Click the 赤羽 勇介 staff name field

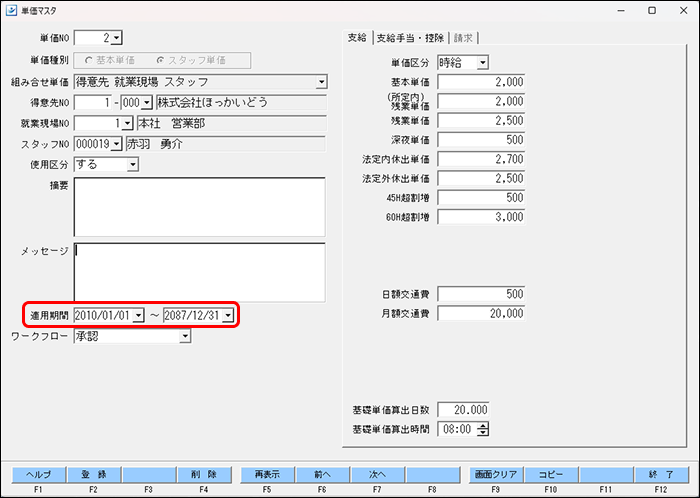[225, 144]
